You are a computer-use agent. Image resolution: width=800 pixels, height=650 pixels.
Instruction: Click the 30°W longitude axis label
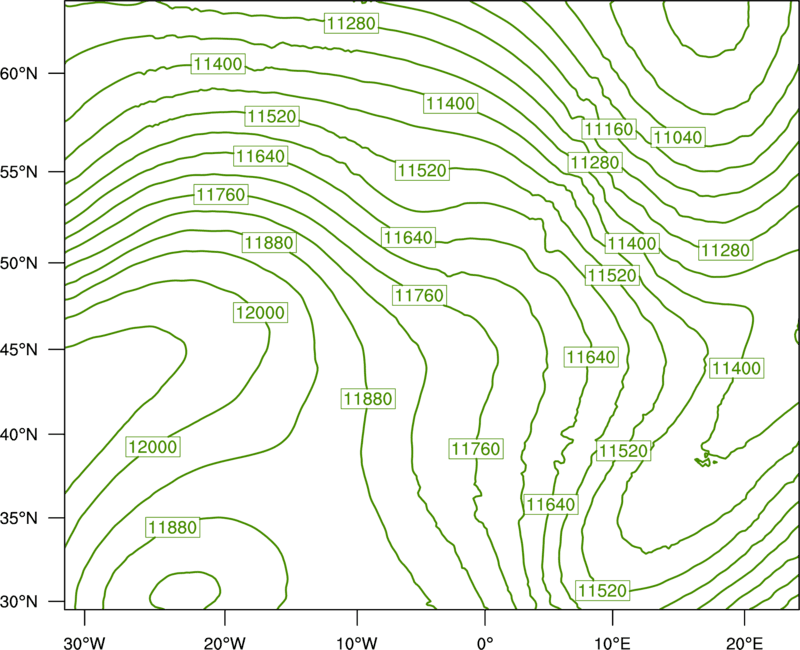click(x=84, y=643)
